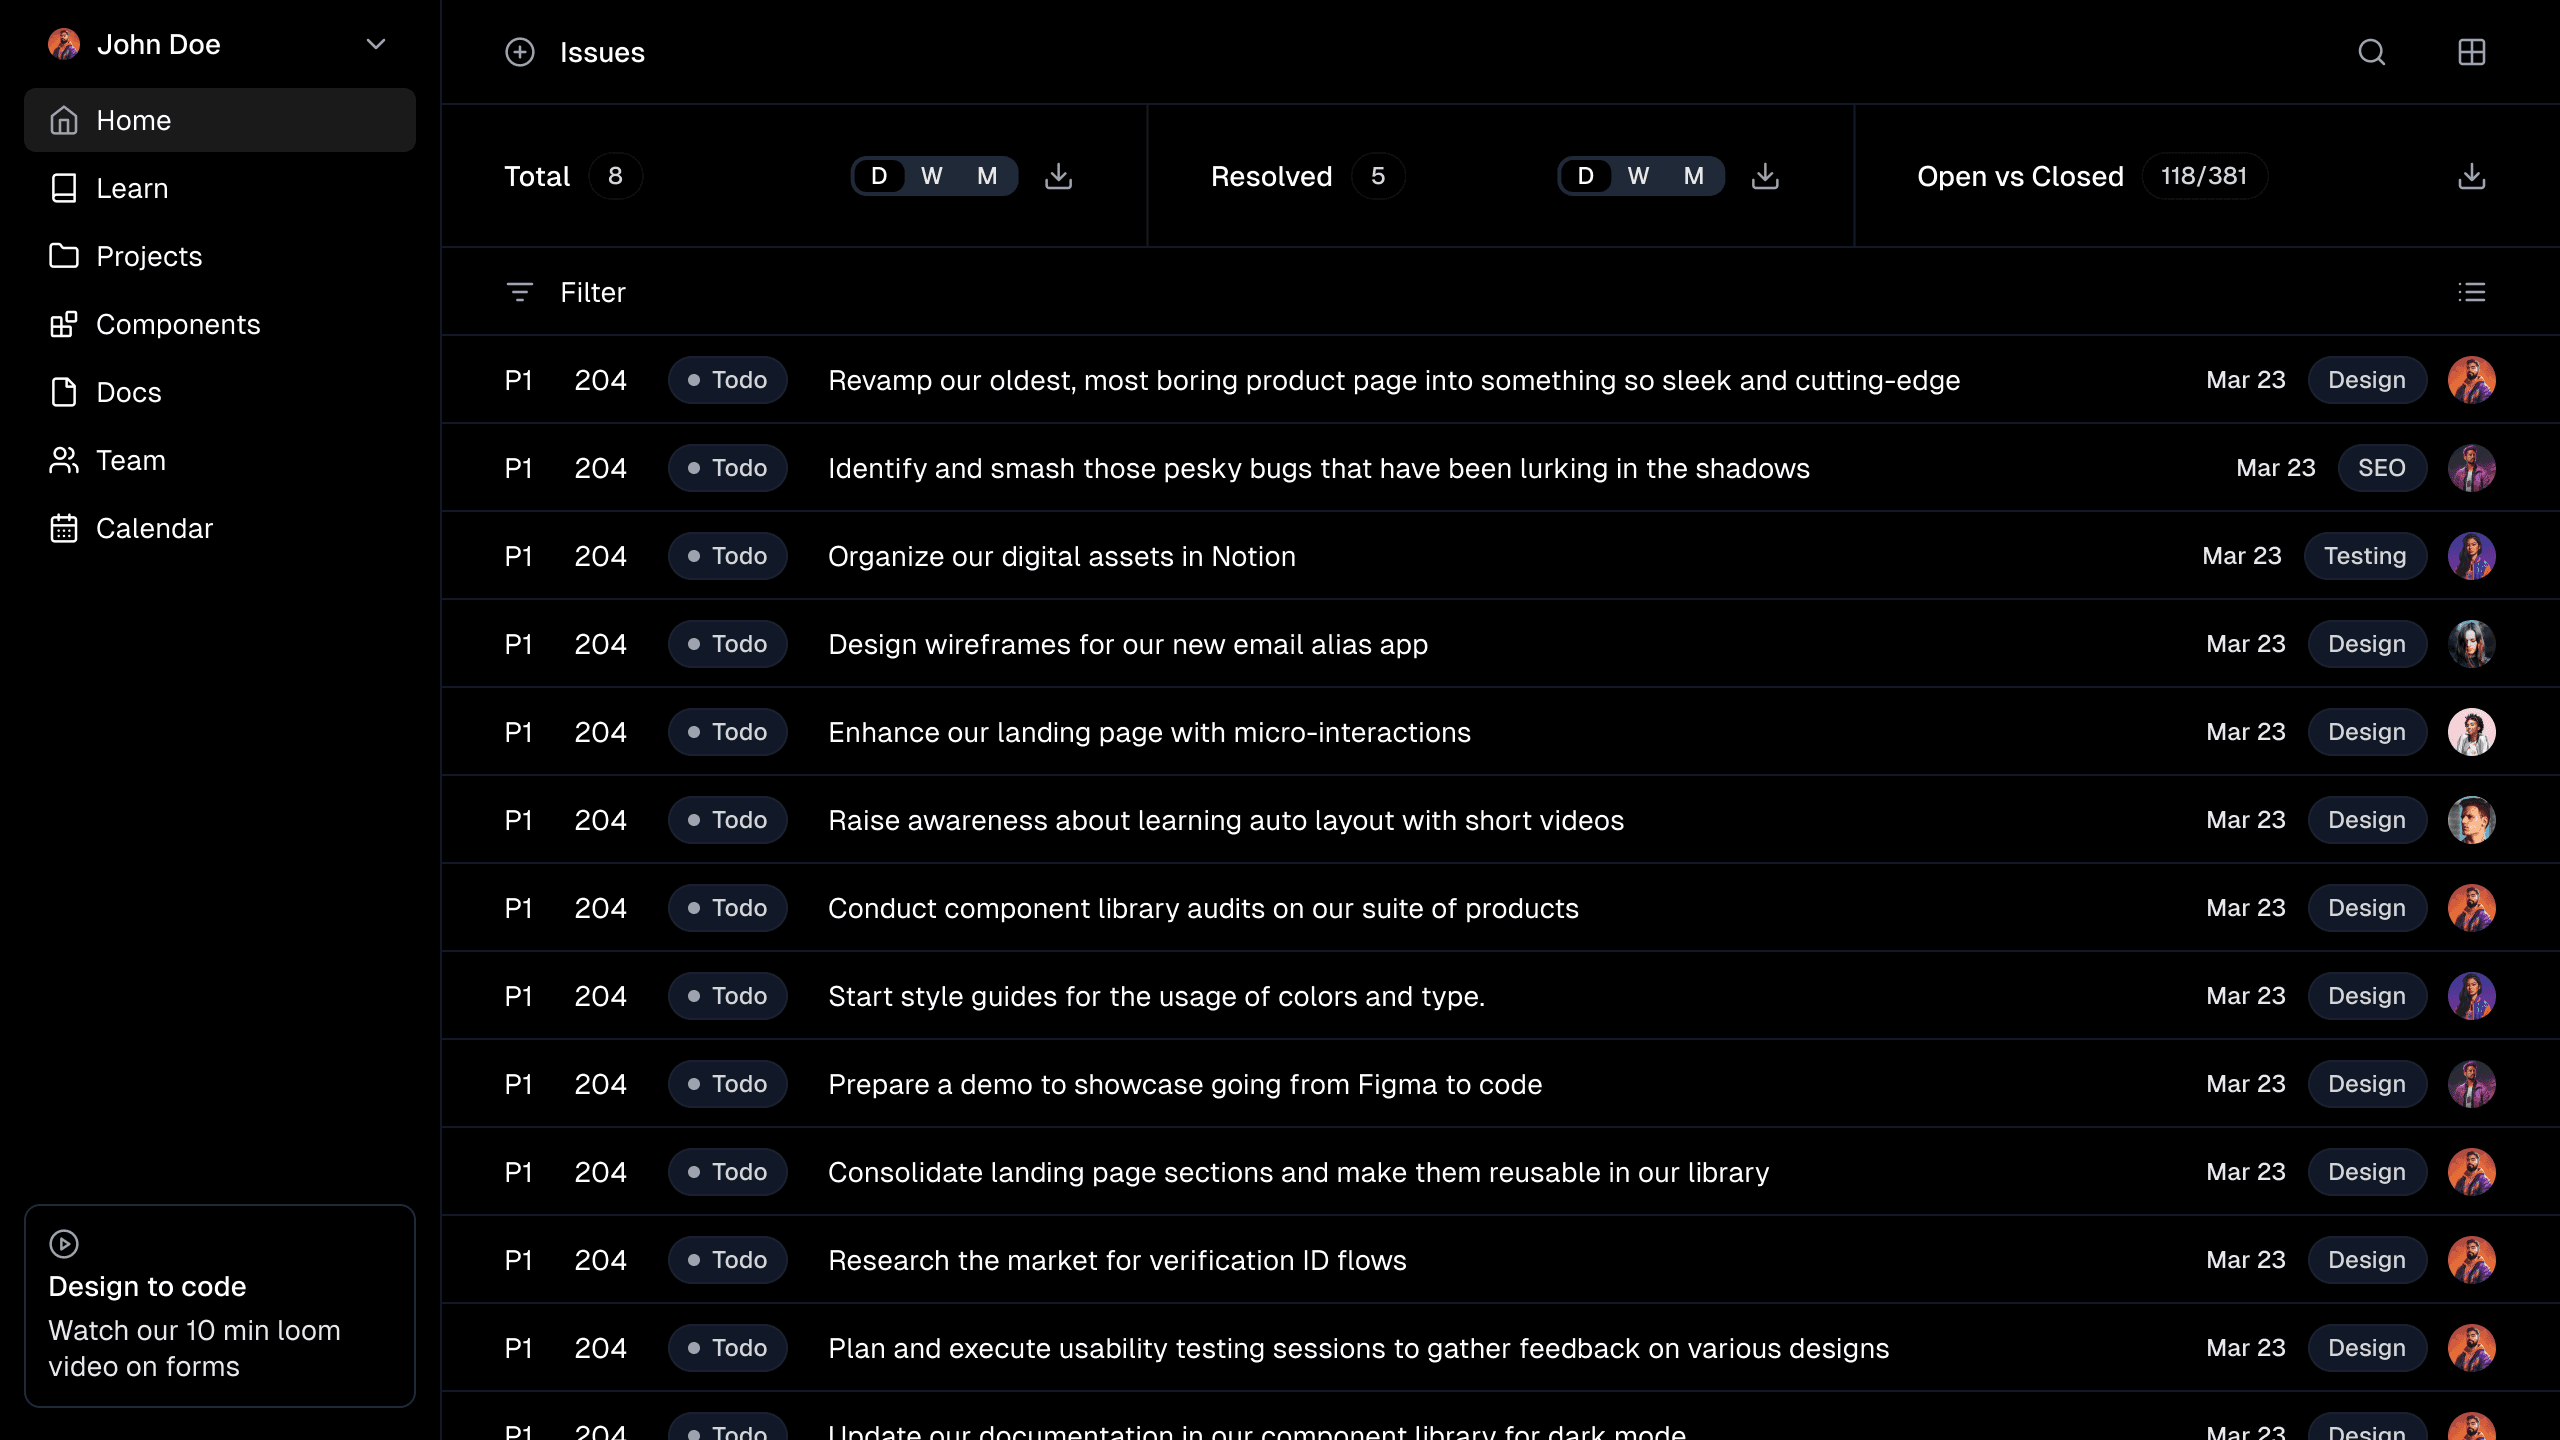
Task: Go to Projects in sidebar
Action: click(x=149, y=256)
